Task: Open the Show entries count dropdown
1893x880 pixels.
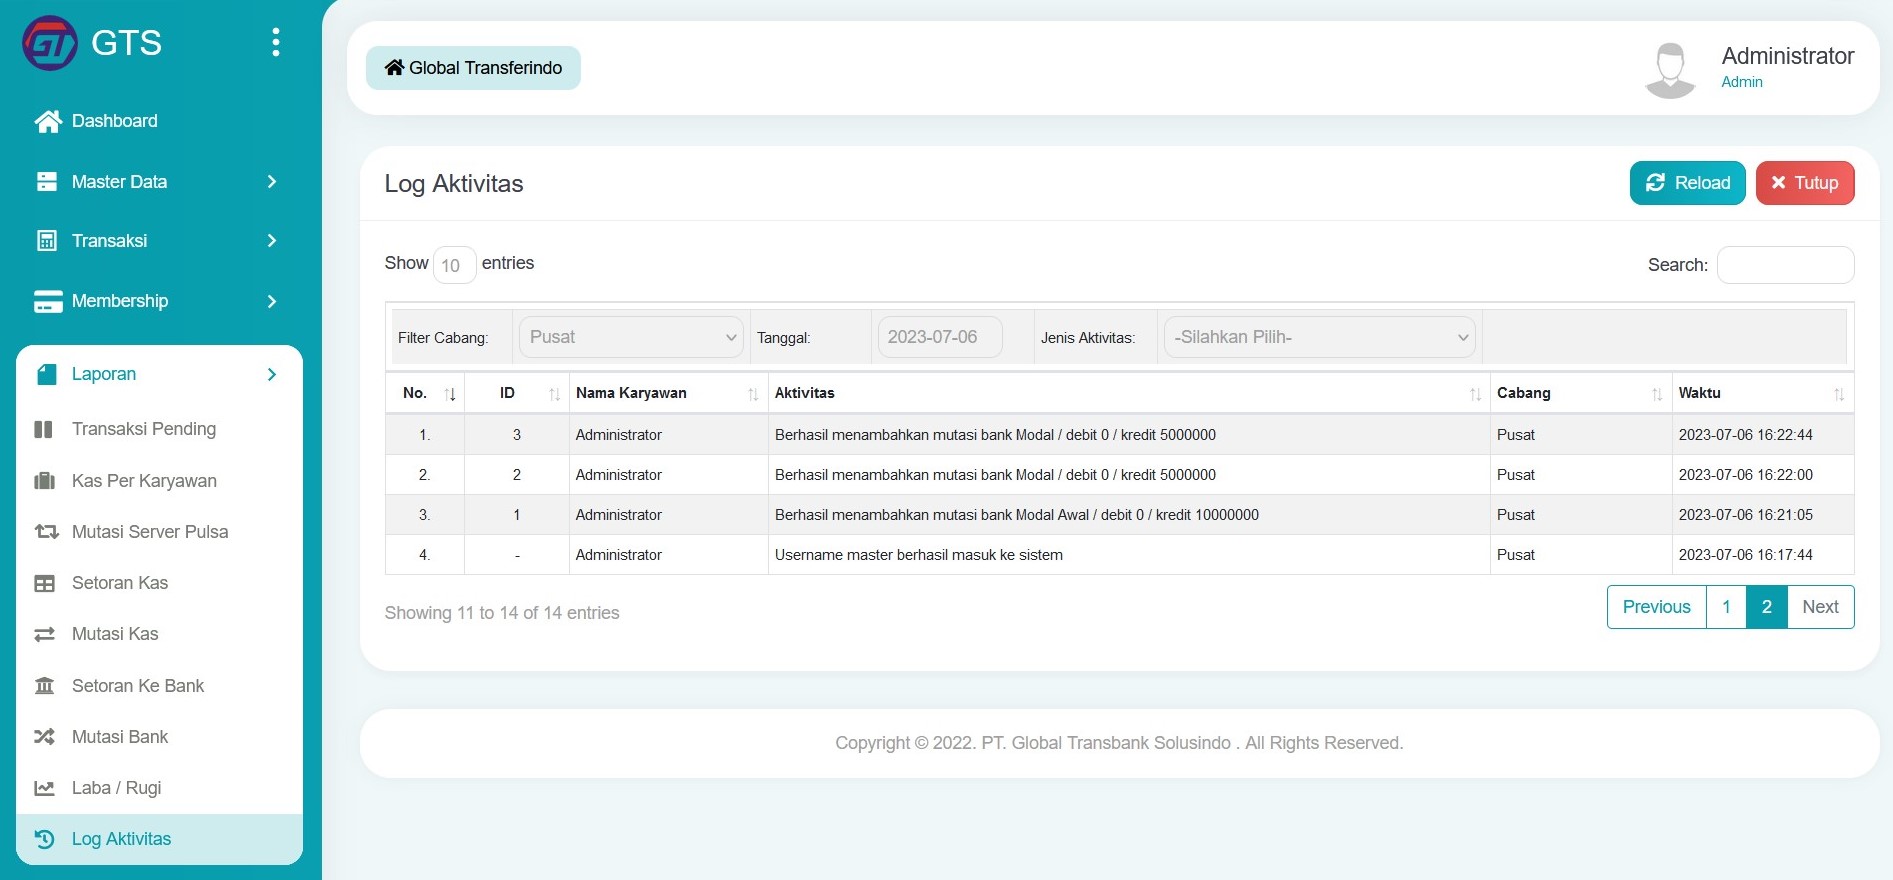Action: pyautogui.click(x=454, y=265)
